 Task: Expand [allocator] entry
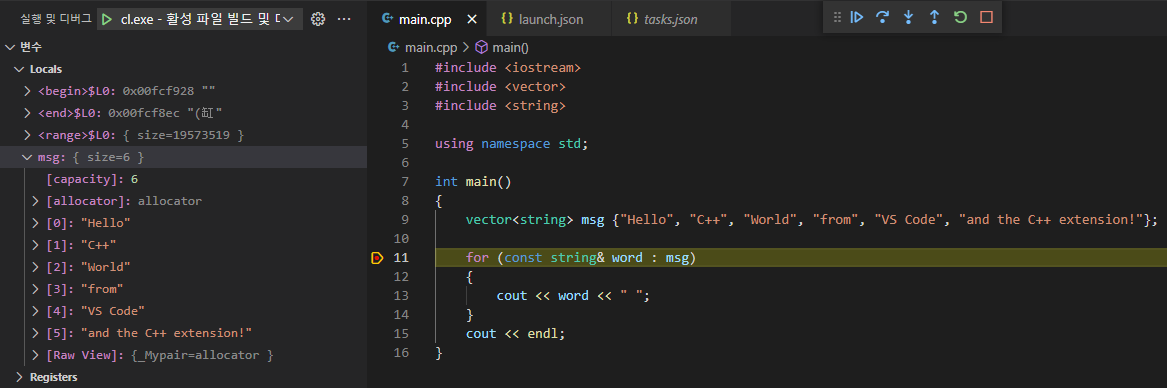pyautogui.click(x=36, y=201)
